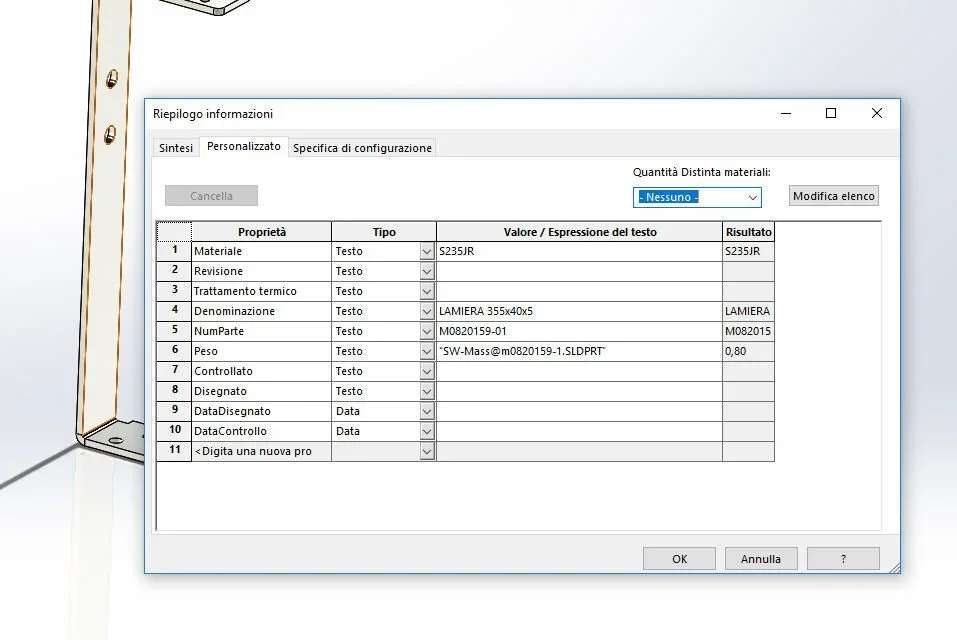Image resolution: width=957 pixels, height=640 pixels.
Task: Switch to the Sintesi tab
Action: pyautogui.click(x=176, y=148)
